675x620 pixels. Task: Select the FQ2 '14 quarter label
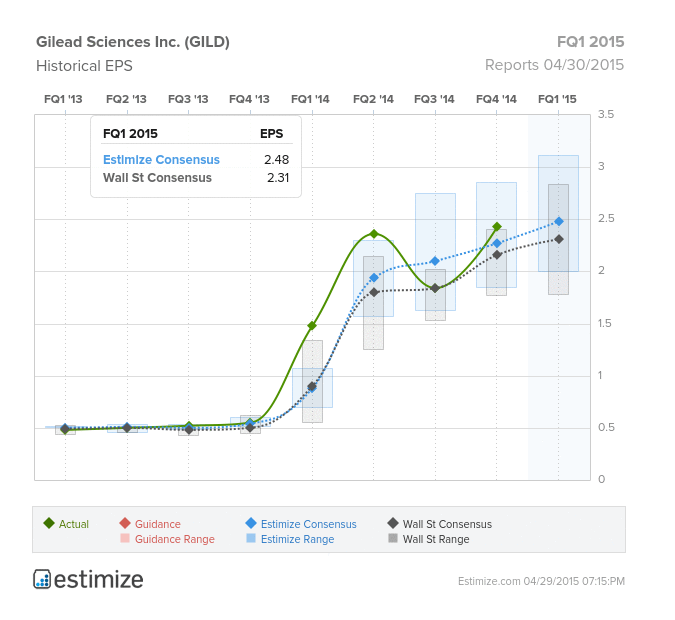[373, 99]
